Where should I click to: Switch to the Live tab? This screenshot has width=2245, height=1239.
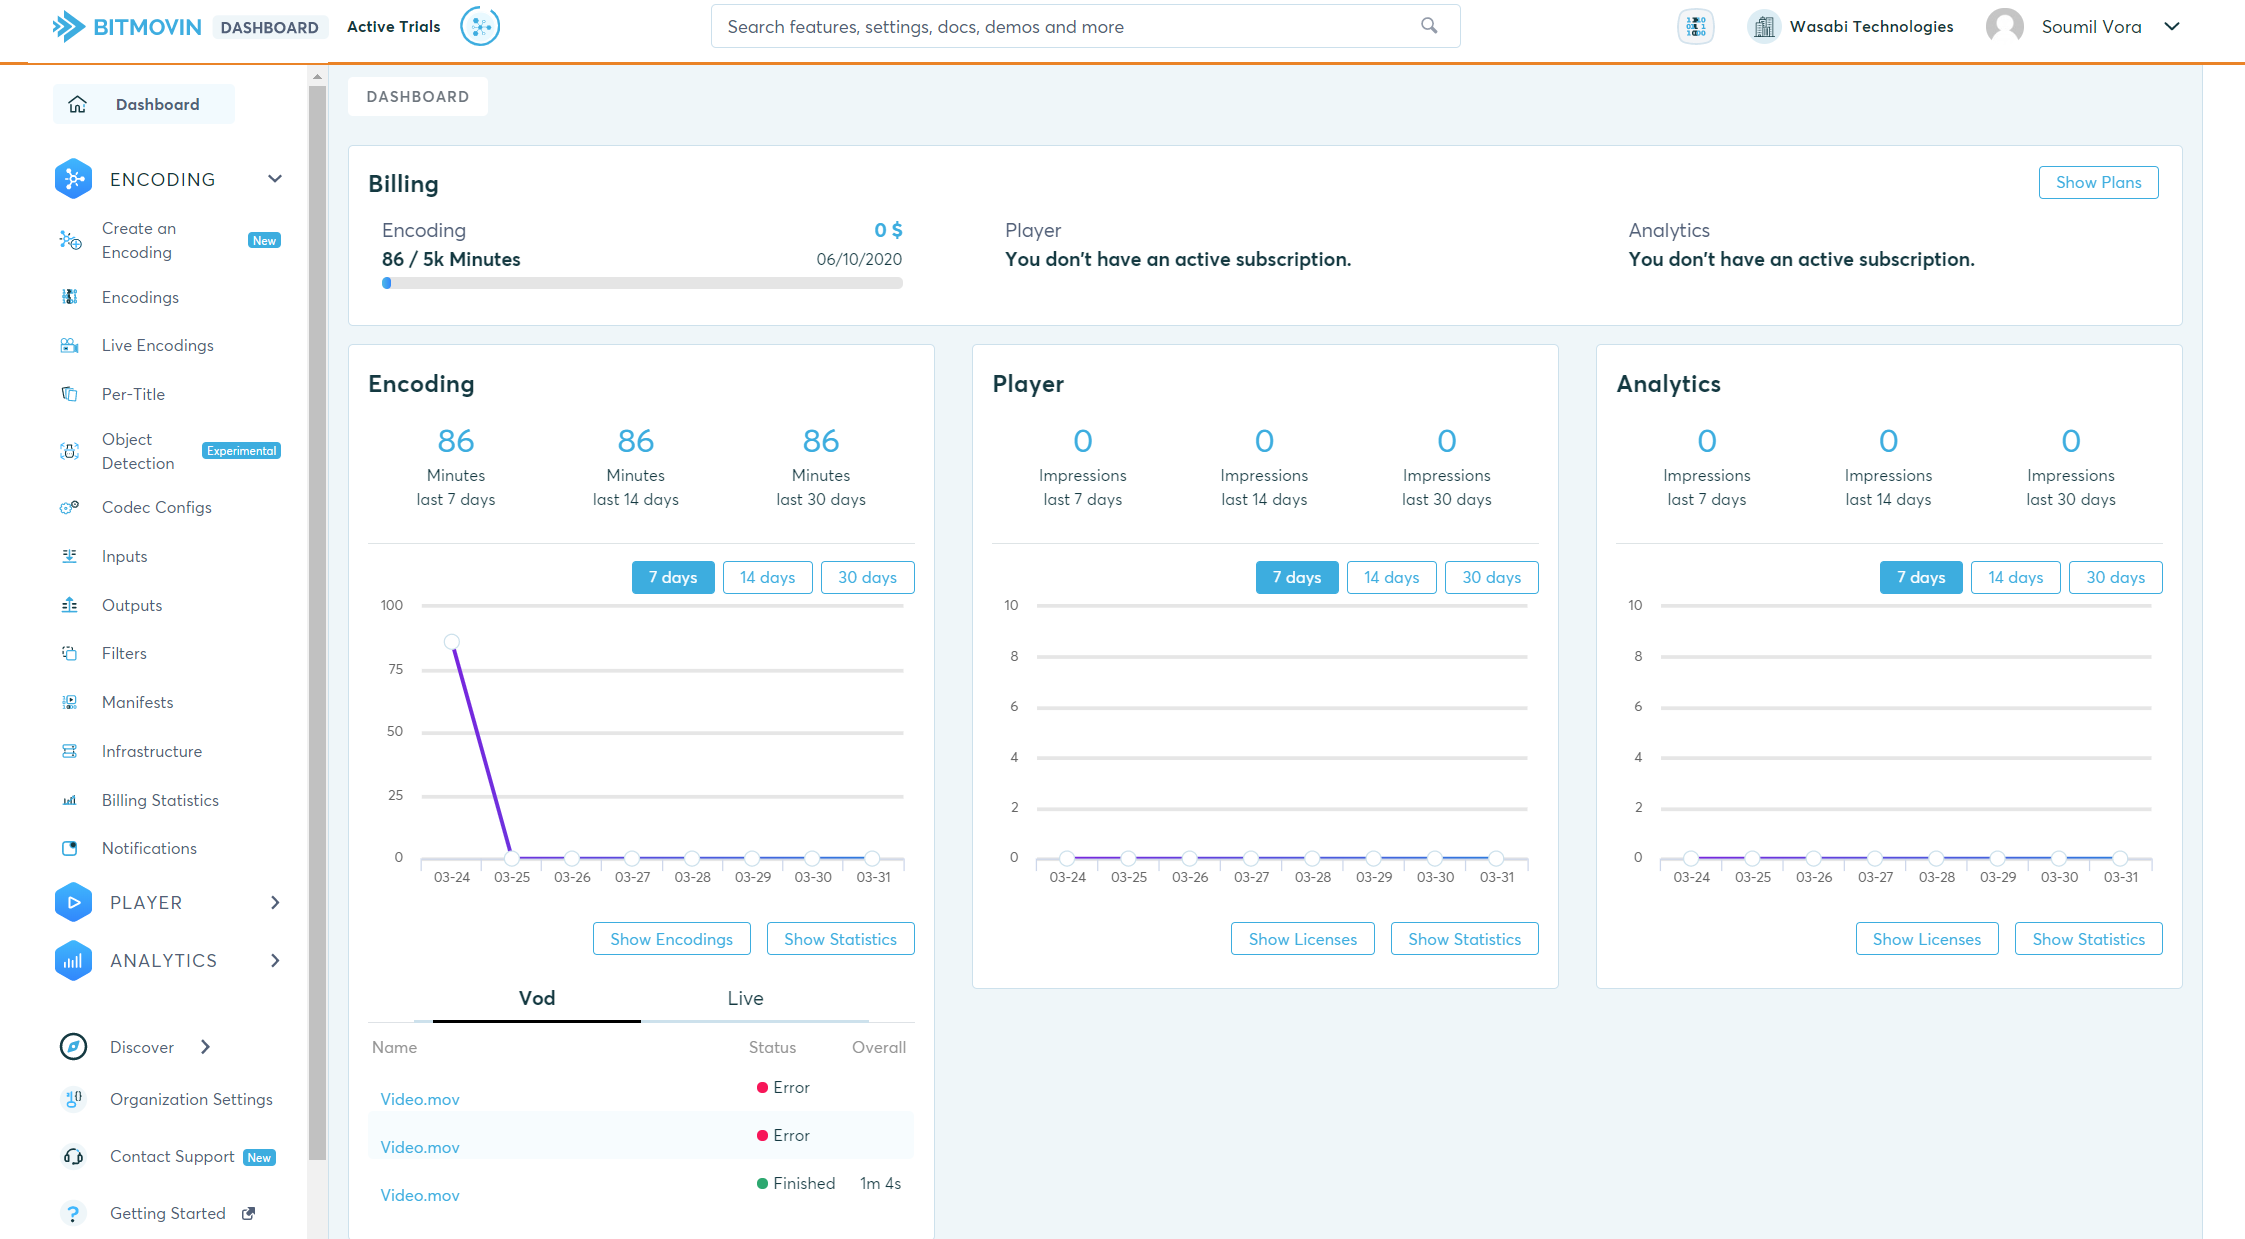745,998
